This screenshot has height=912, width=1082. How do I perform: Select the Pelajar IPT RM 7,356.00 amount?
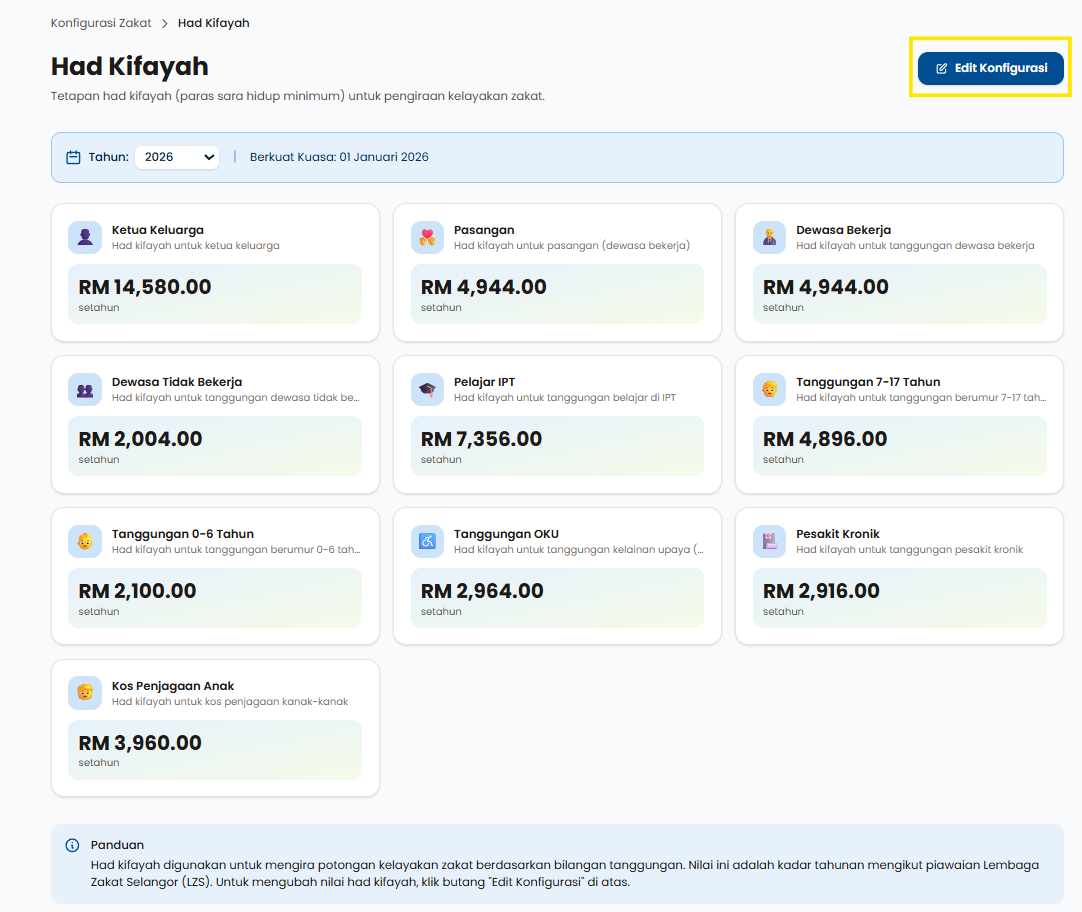[481, 439]
